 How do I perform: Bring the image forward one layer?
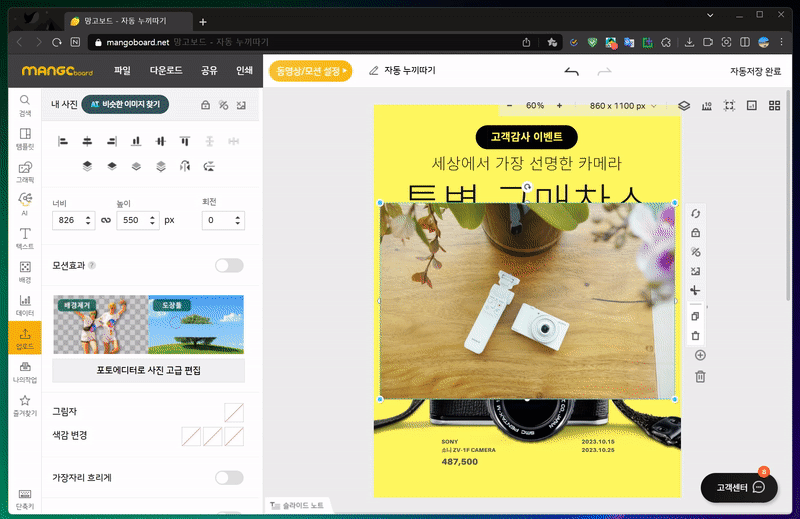click(112, 166)
